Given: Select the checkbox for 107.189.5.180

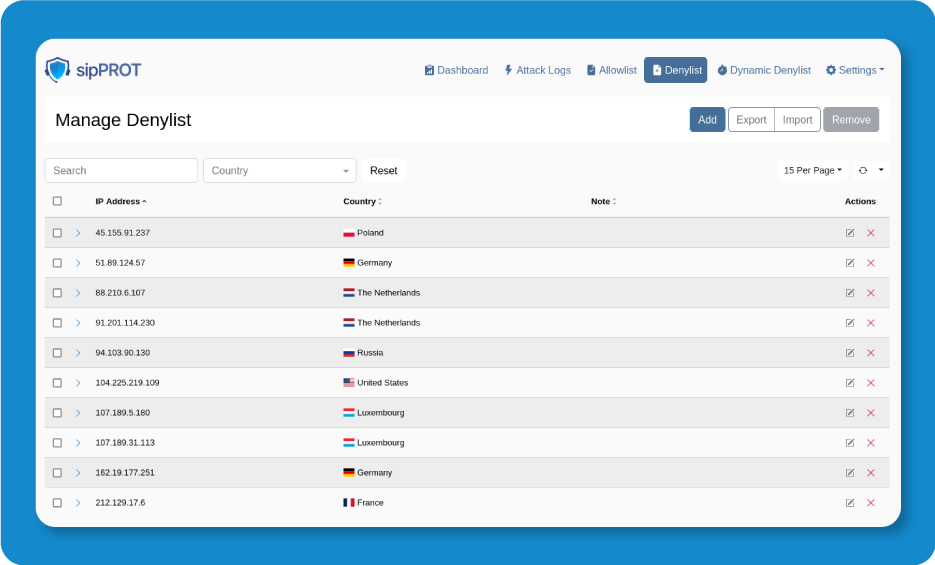Looking at the screenshot, I should [x=57, y=413].
